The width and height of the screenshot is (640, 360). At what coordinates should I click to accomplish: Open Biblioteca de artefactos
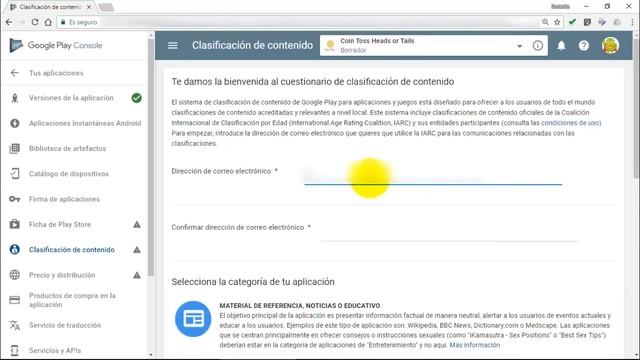67,149
